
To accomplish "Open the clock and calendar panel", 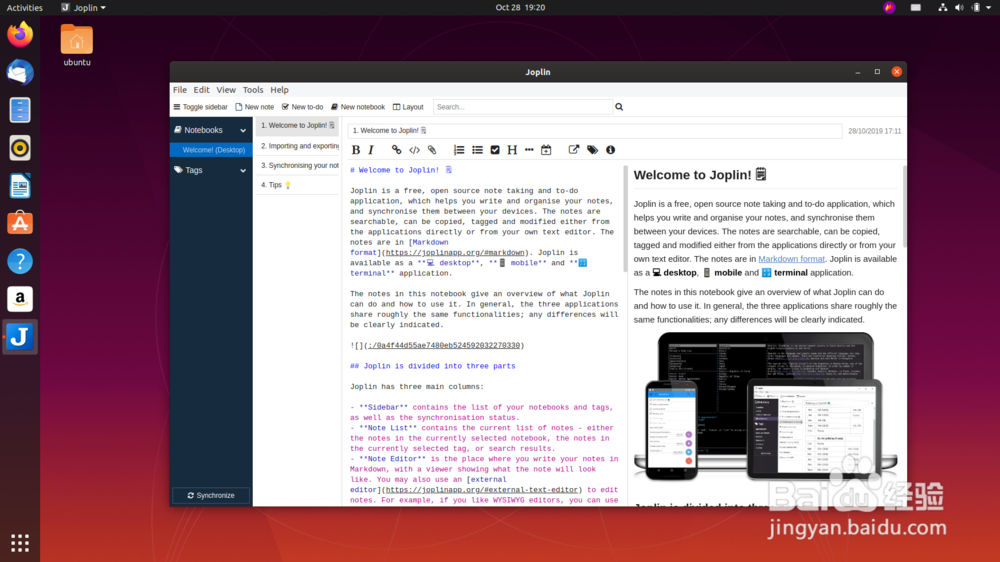I will tap(520, 8).
